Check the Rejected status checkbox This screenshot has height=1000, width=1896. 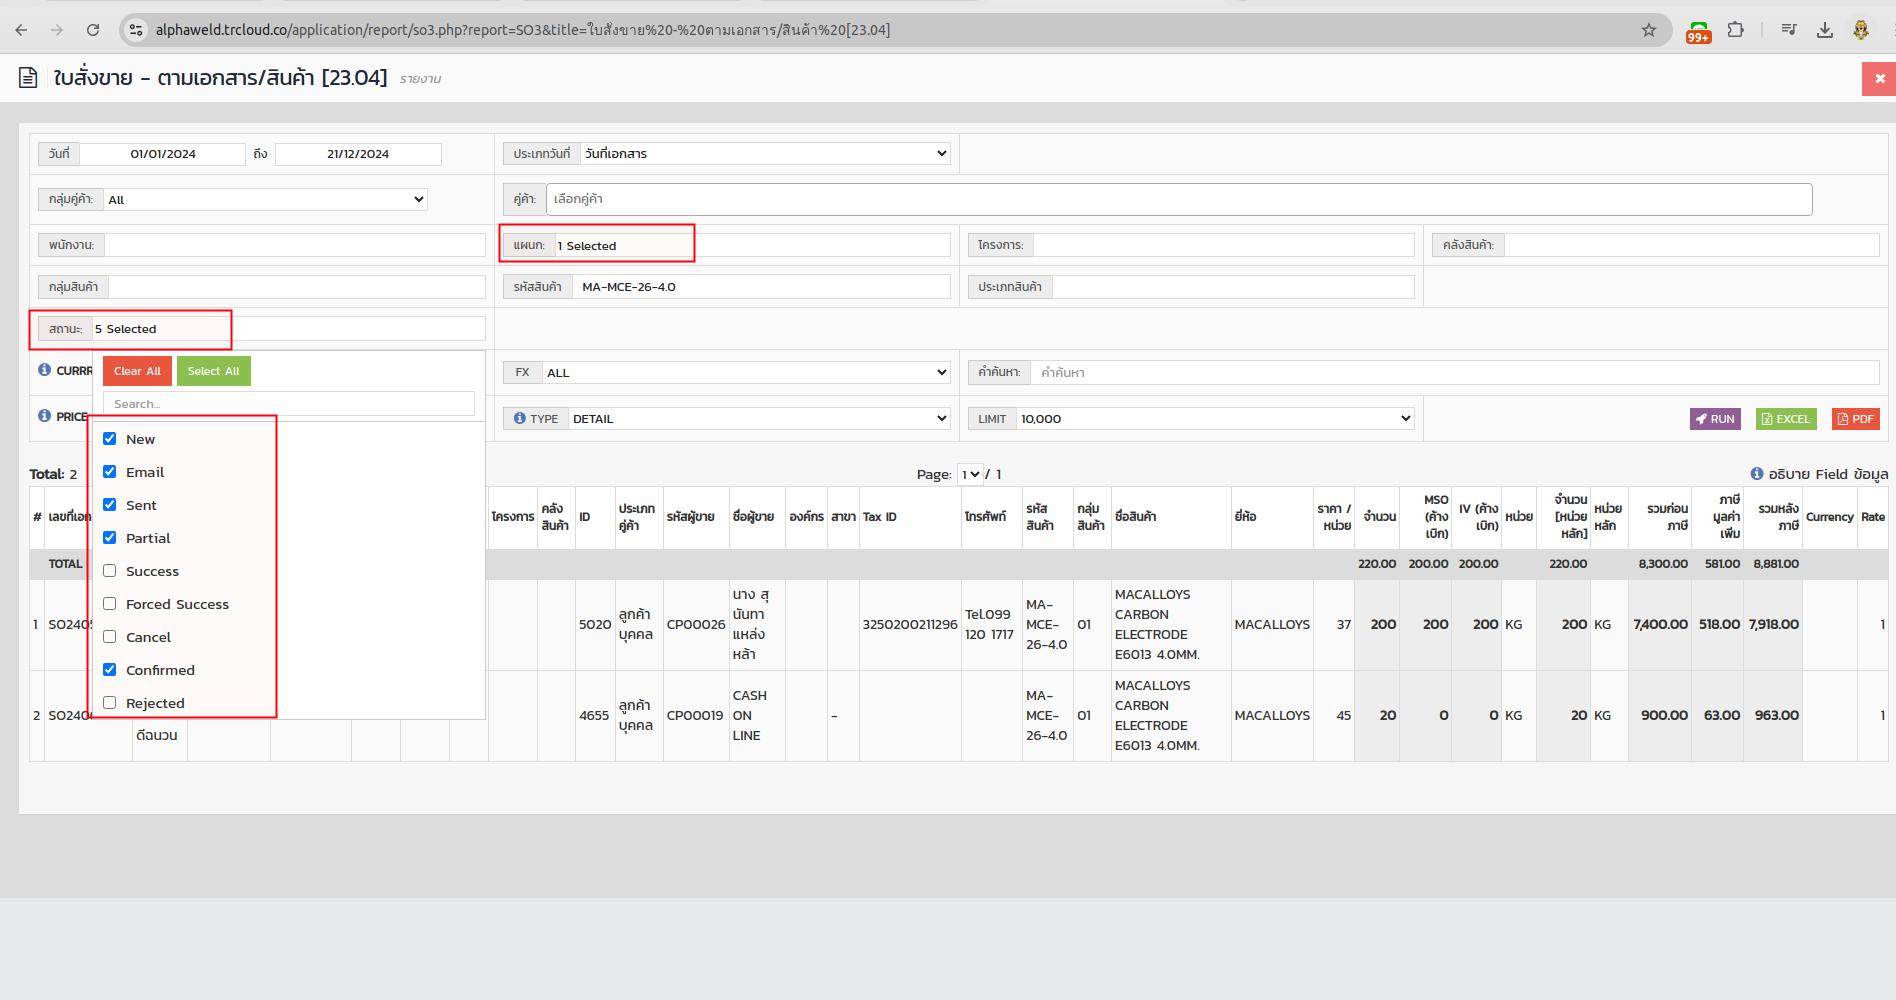coord(110,703)
